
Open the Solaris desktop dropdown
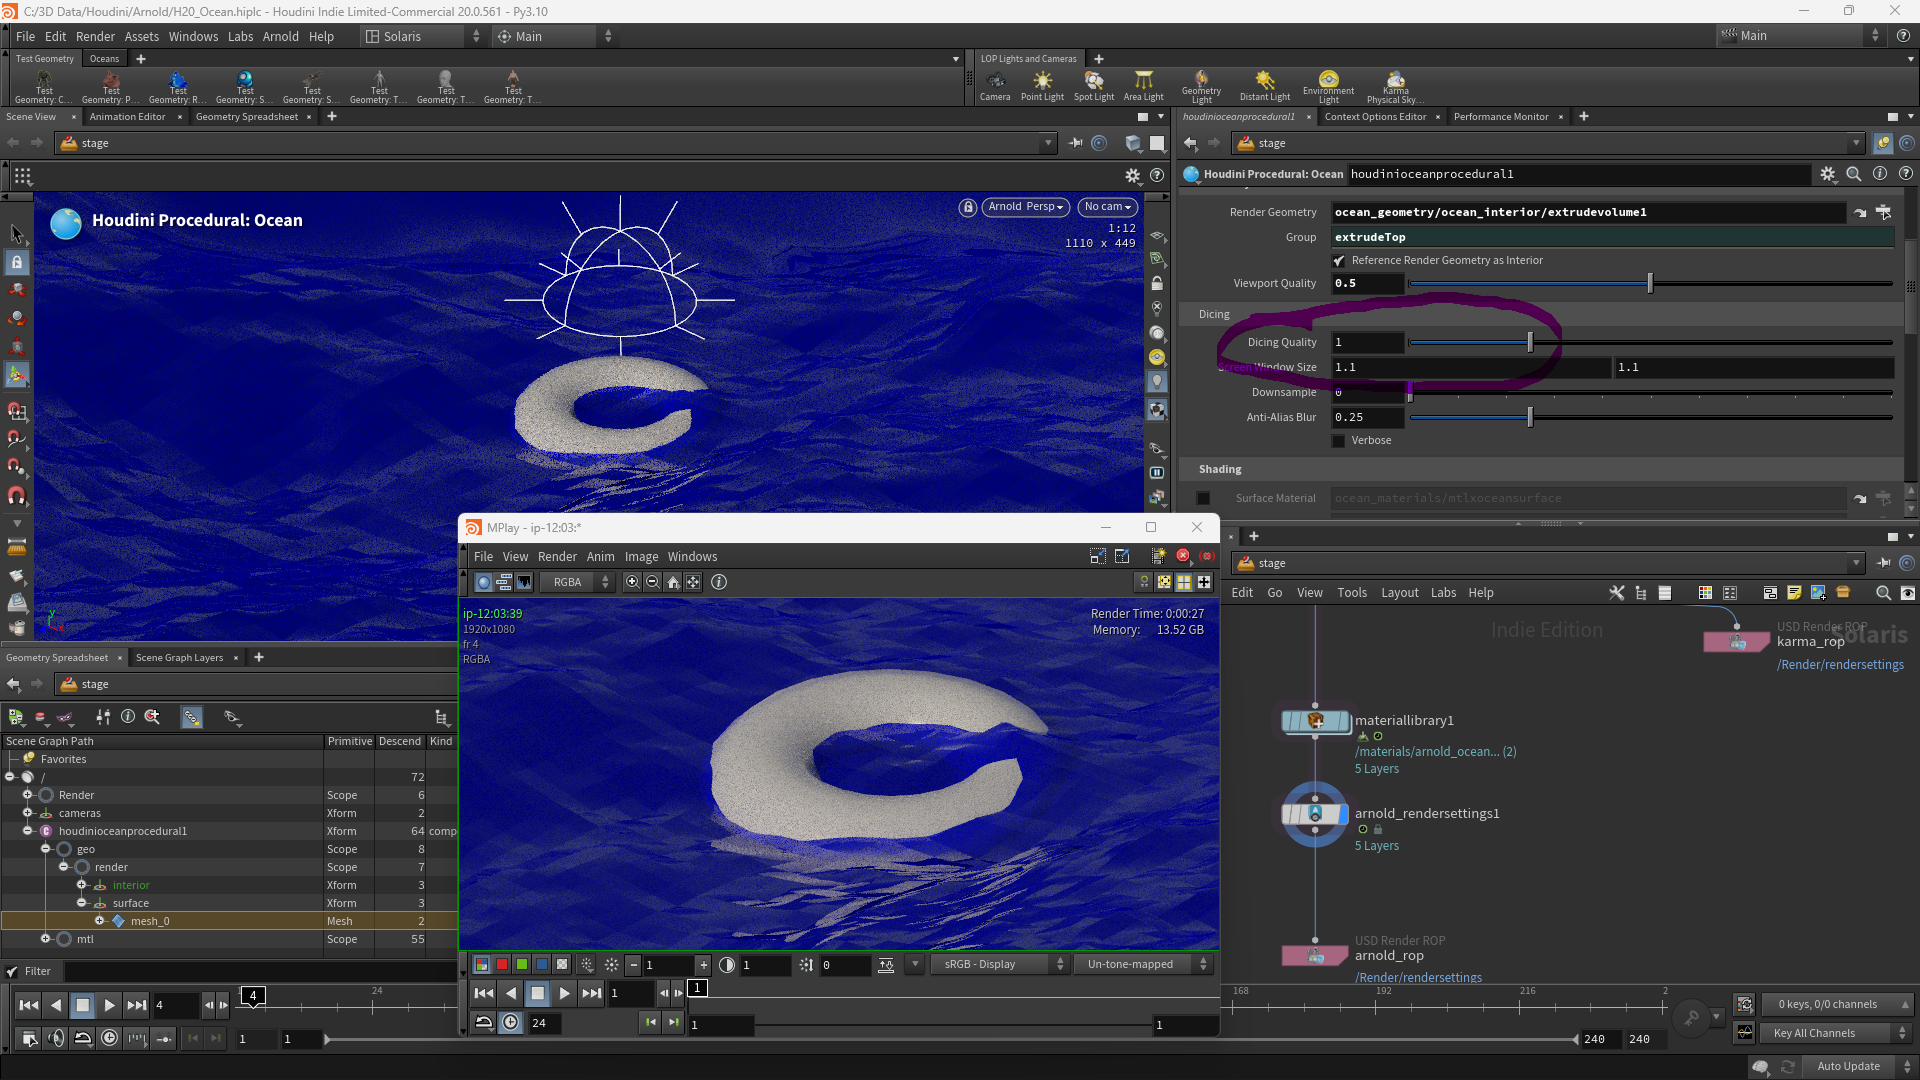[422, 37]
